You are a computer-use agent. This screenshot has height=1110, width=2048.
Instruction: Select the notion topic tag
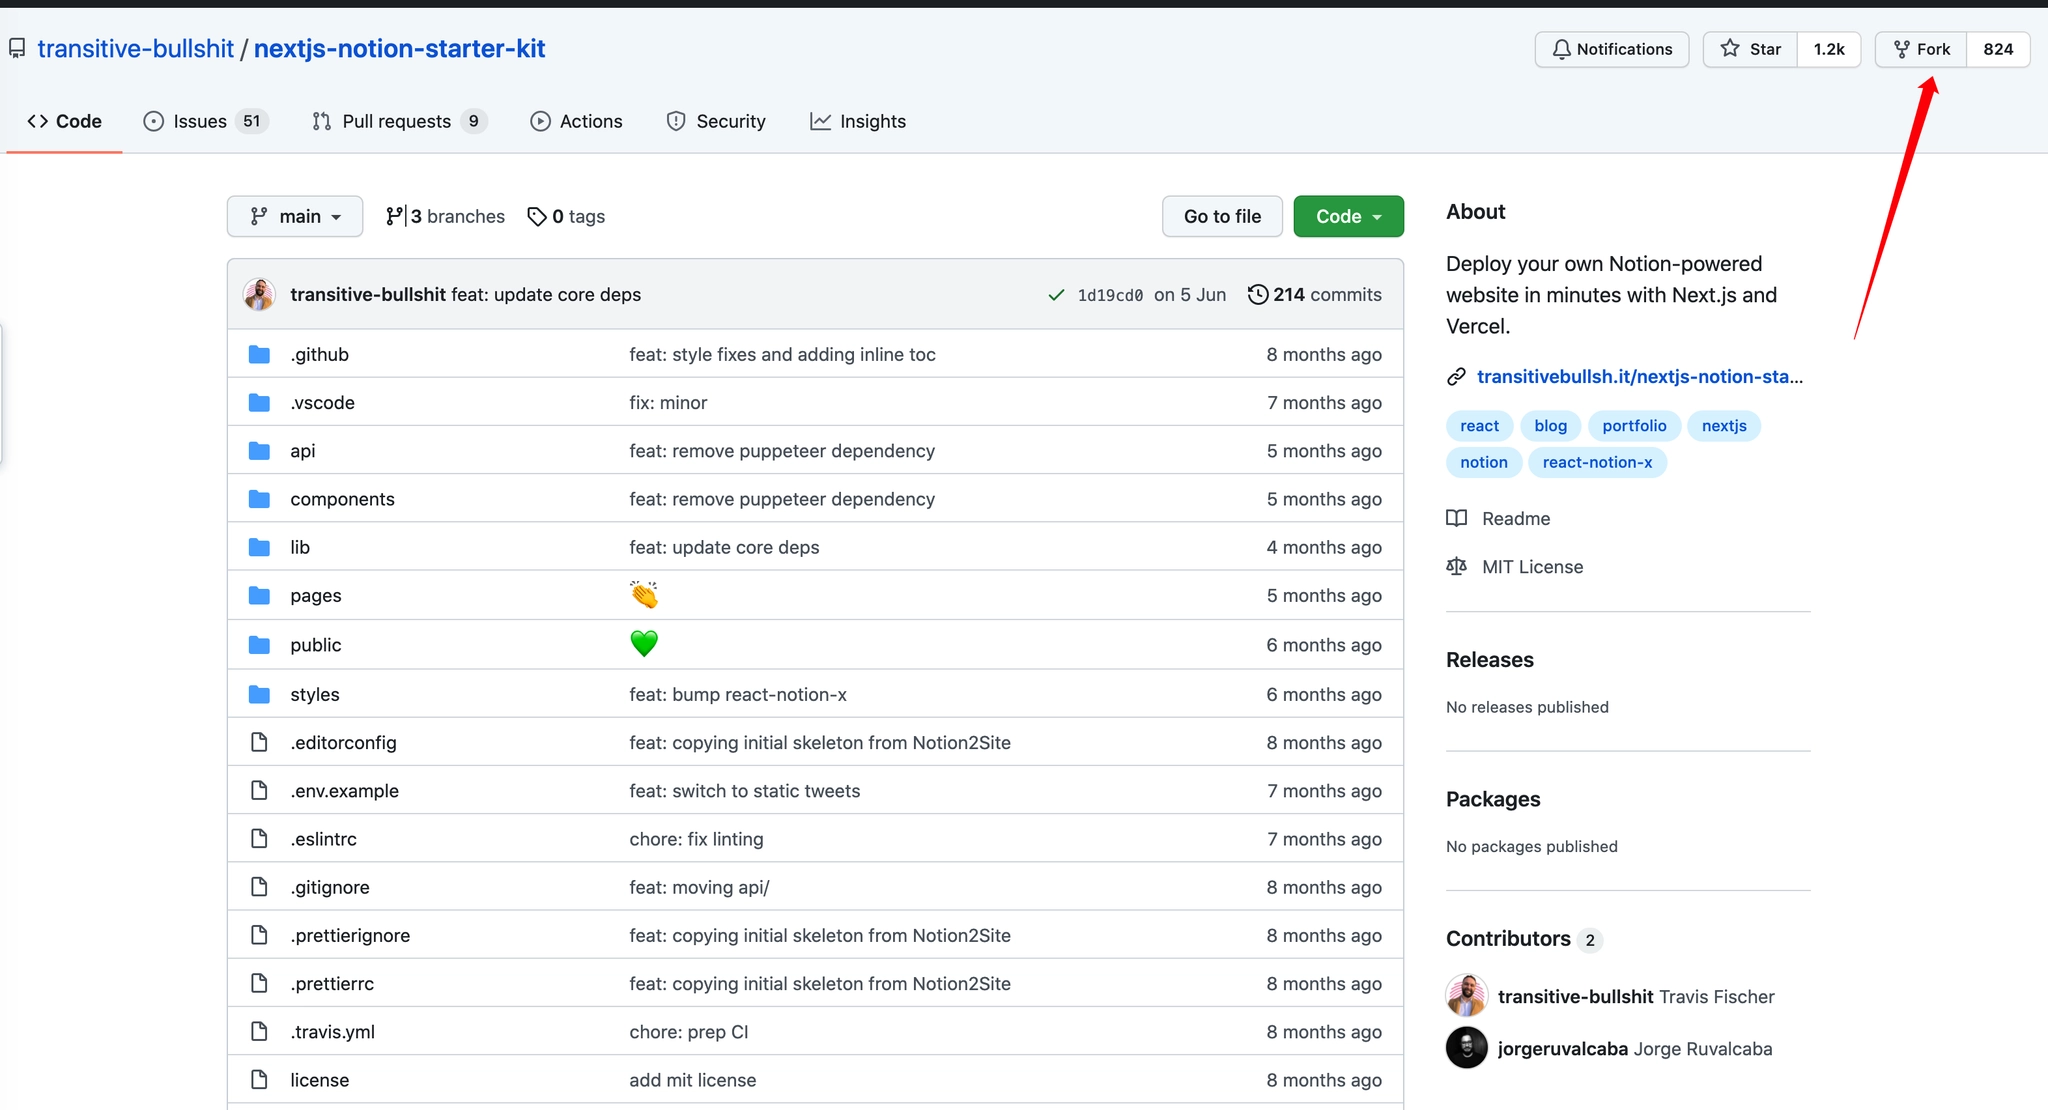[1484, 462]
